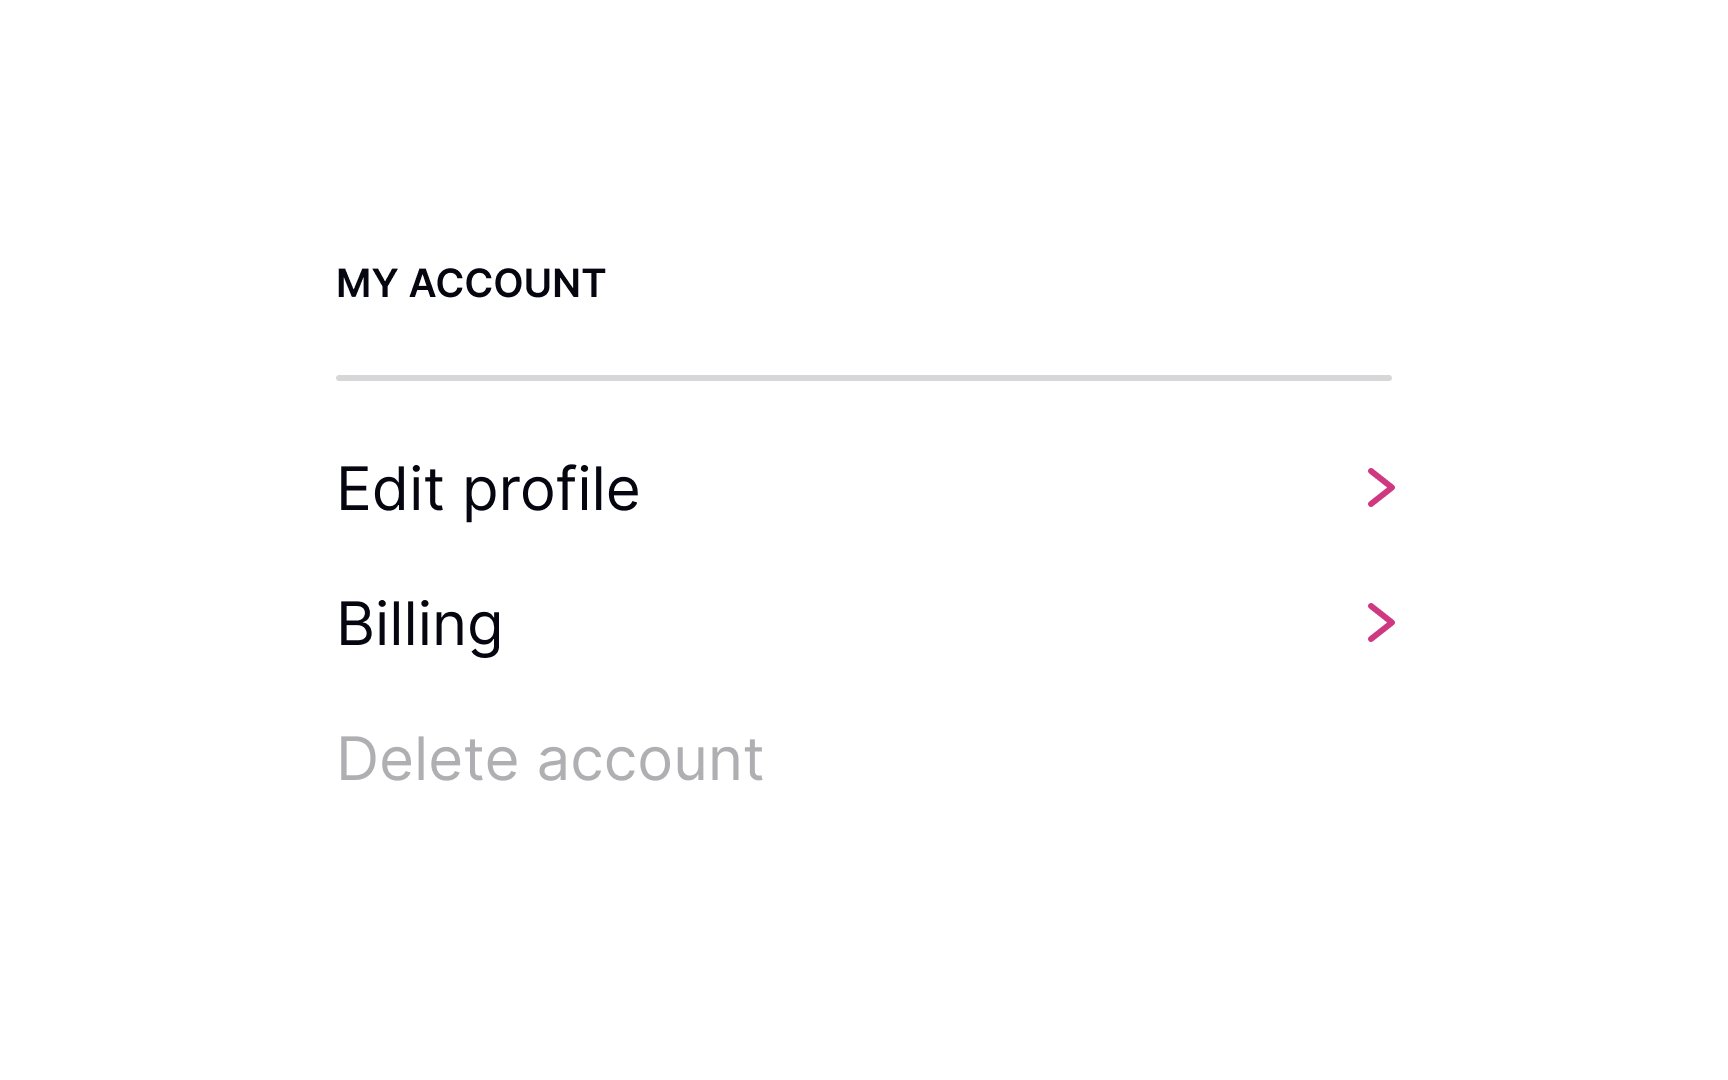Click the pink chevron beside Edit profile

[1381, 488]
